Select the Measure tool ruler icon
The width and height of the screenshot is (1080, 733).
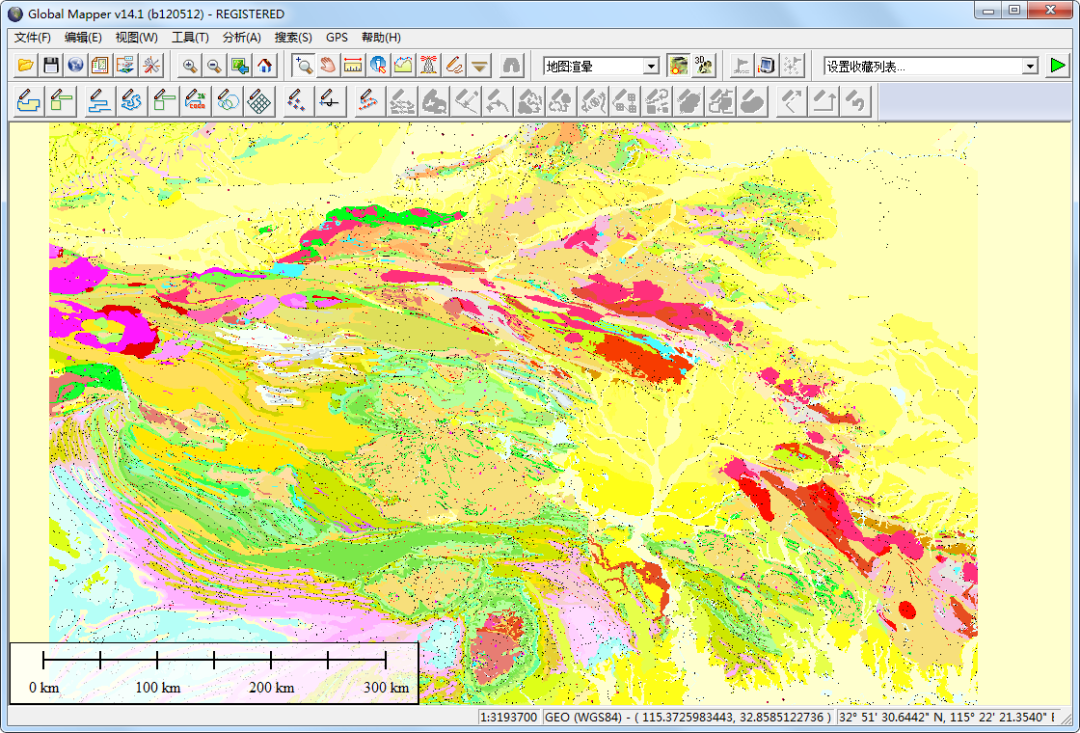353,66
